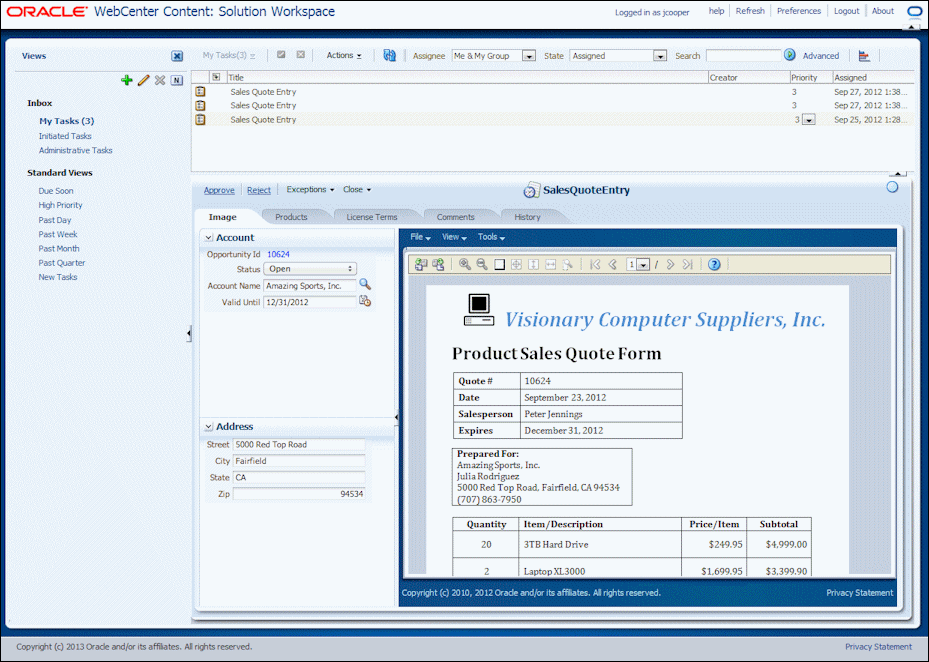The height and width of the screenshot is (662, 929).
Task: Select the Past Week standard view
Action: [x=58, y=234]
